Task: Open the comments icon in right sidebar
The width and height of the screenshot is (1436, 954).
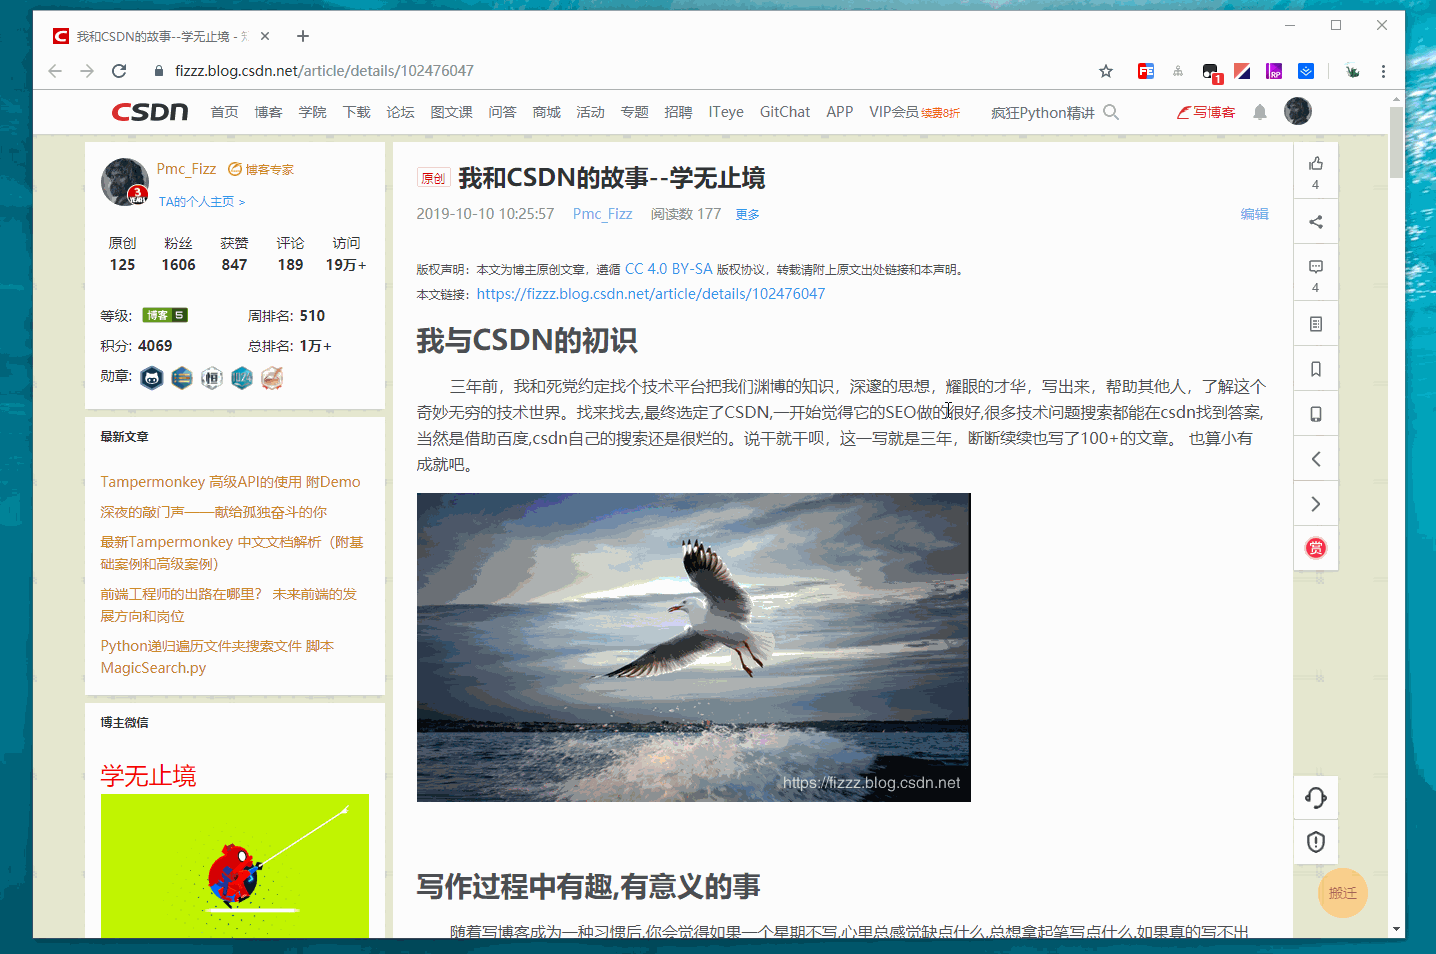Action: coord(1316,267)
